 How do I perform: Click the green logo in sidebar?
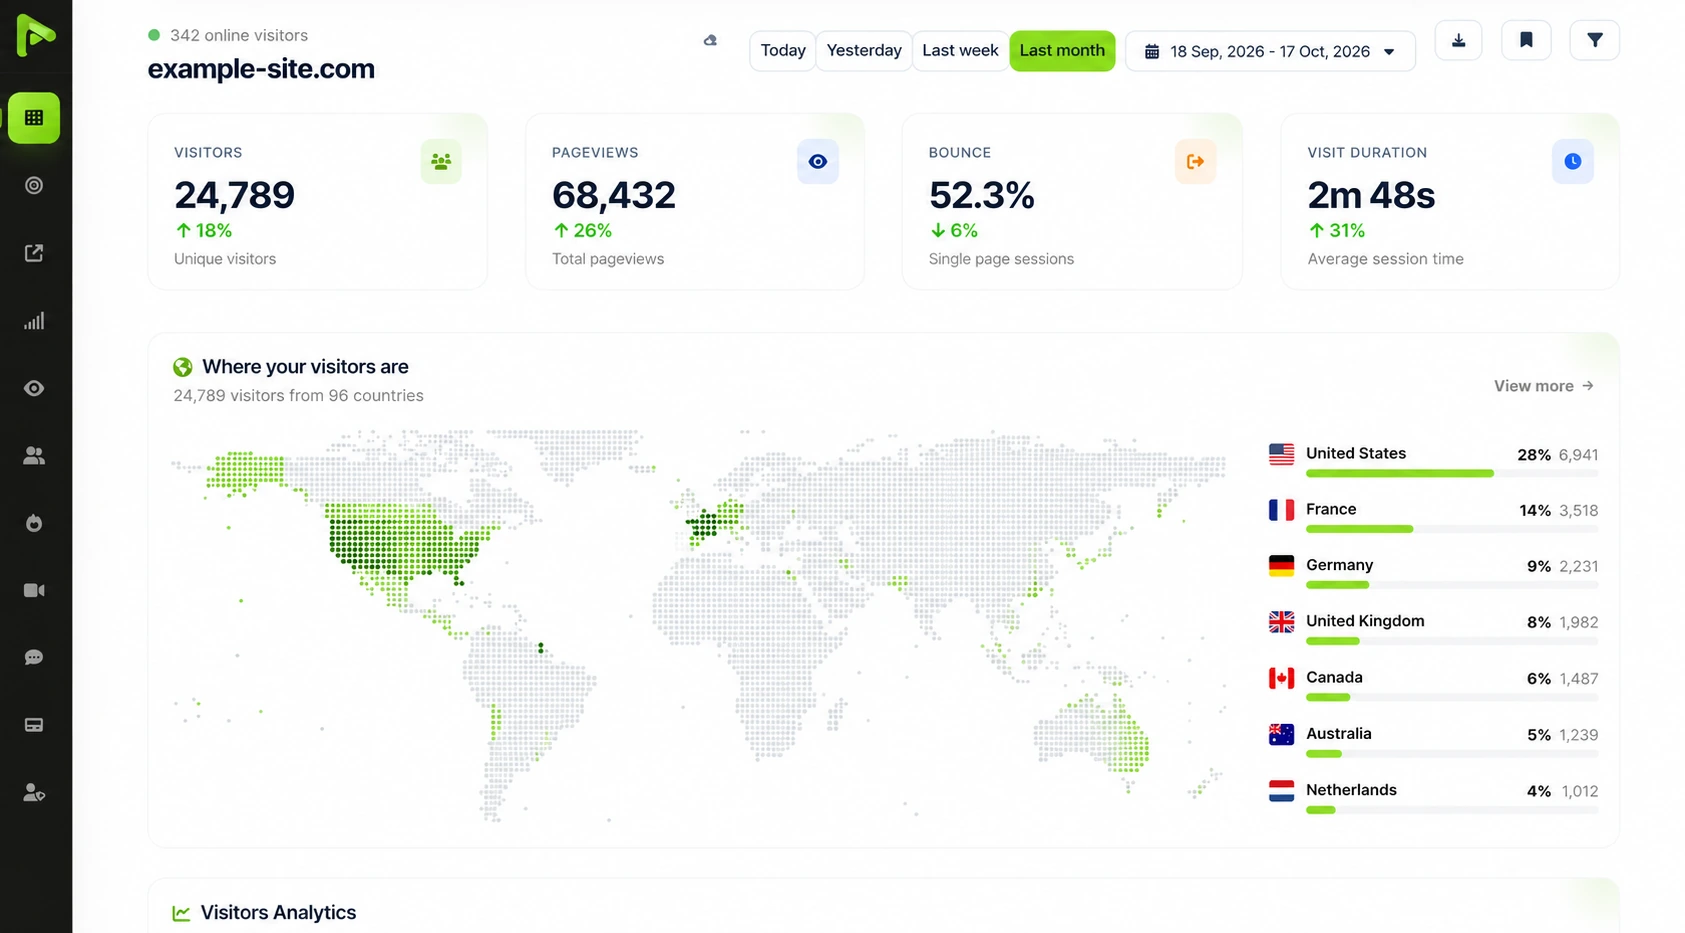[35, 36]
